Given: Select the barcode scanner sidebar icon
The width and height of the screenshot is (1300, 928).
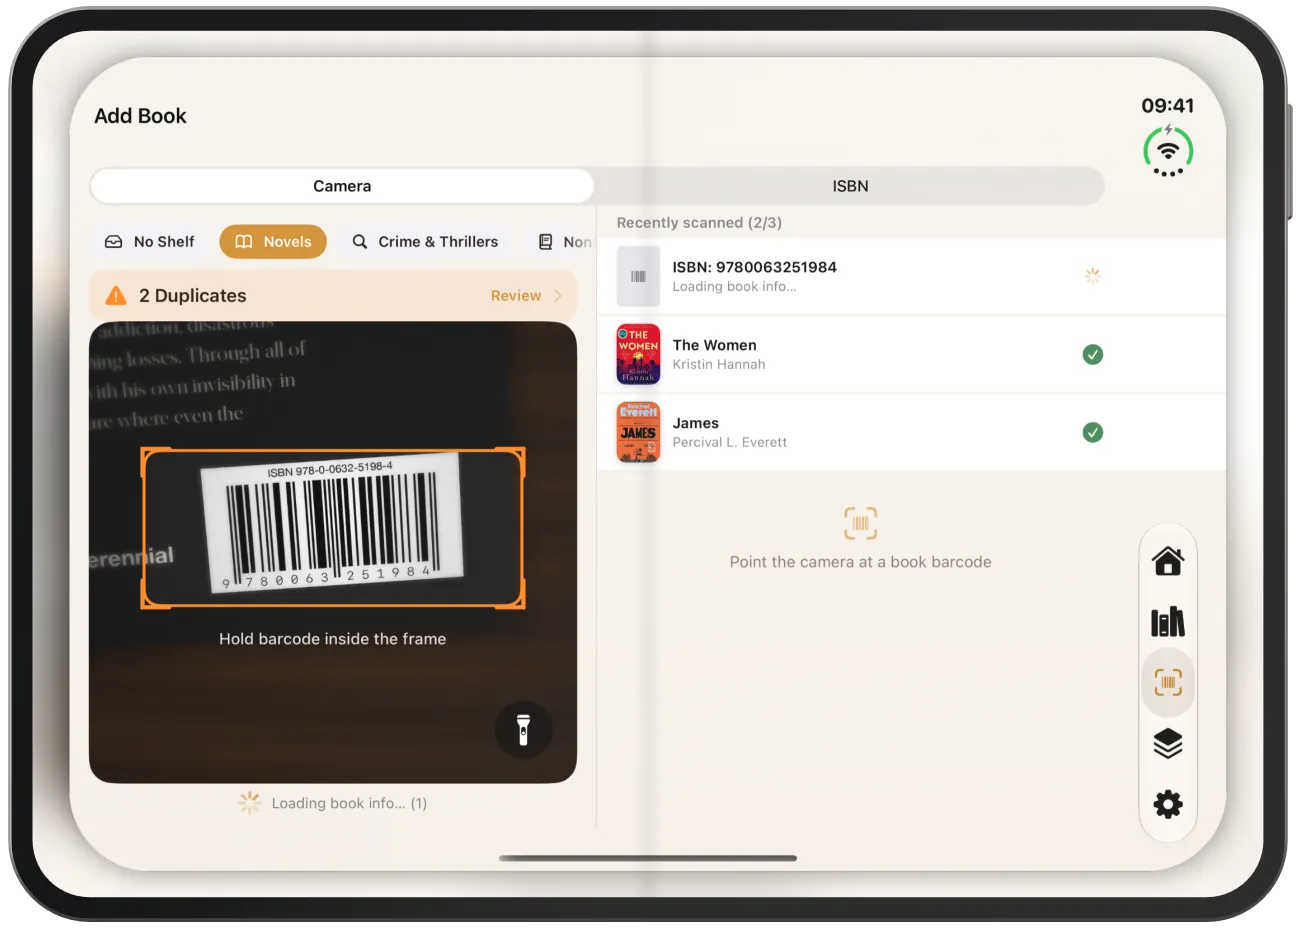Looking at the screenshot, I should (x=1167, y=682).
